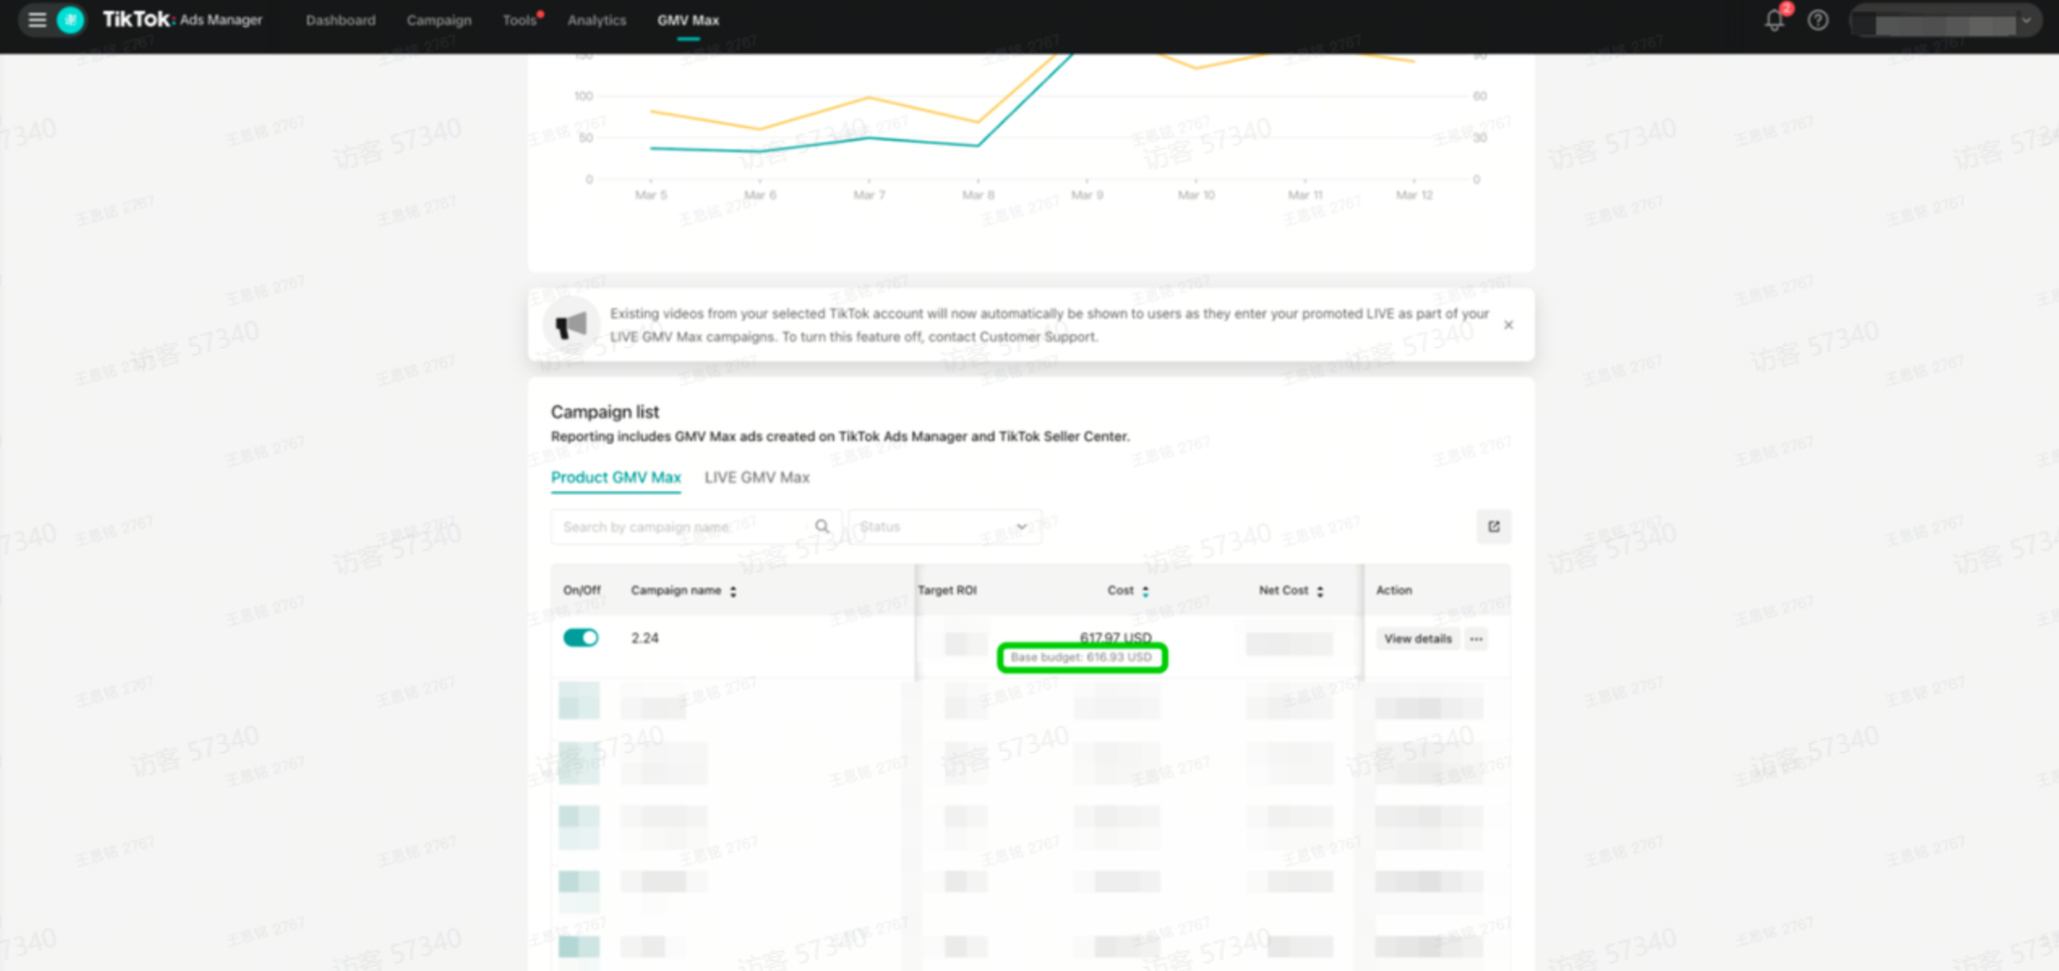Open the Analytics menu
2059x971 pixels.
[597, 20]
